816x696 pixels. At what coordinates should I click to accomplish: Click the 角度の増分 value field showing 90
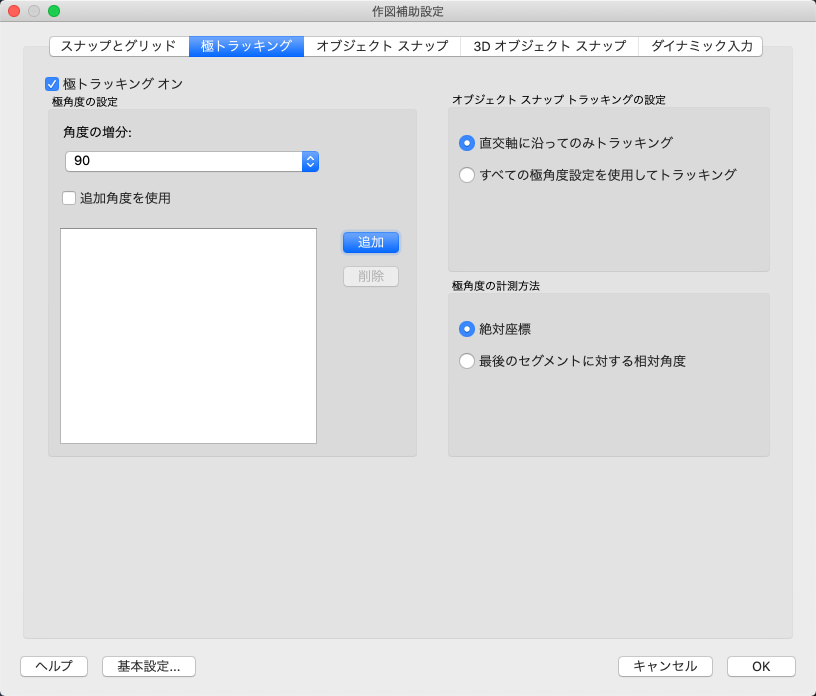184,161
